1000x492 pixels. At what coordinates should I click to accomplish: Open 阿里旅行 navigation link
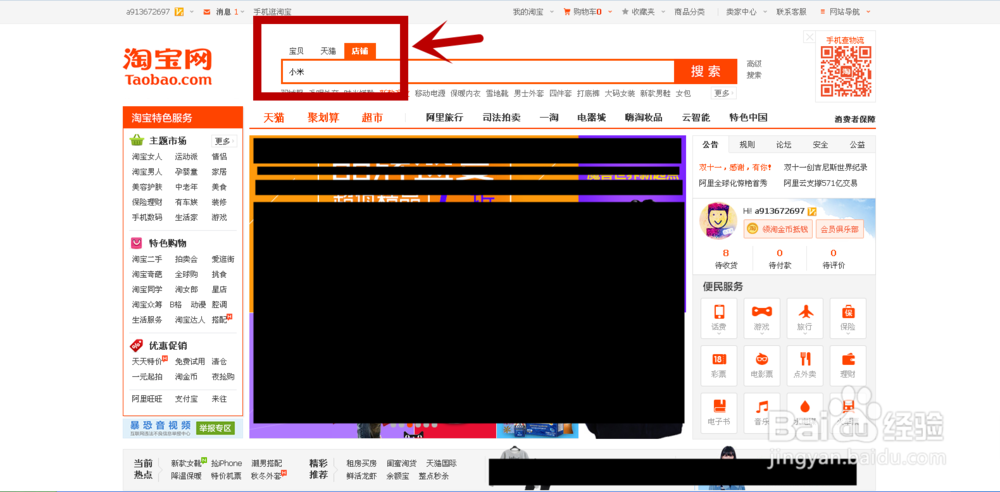445,118
